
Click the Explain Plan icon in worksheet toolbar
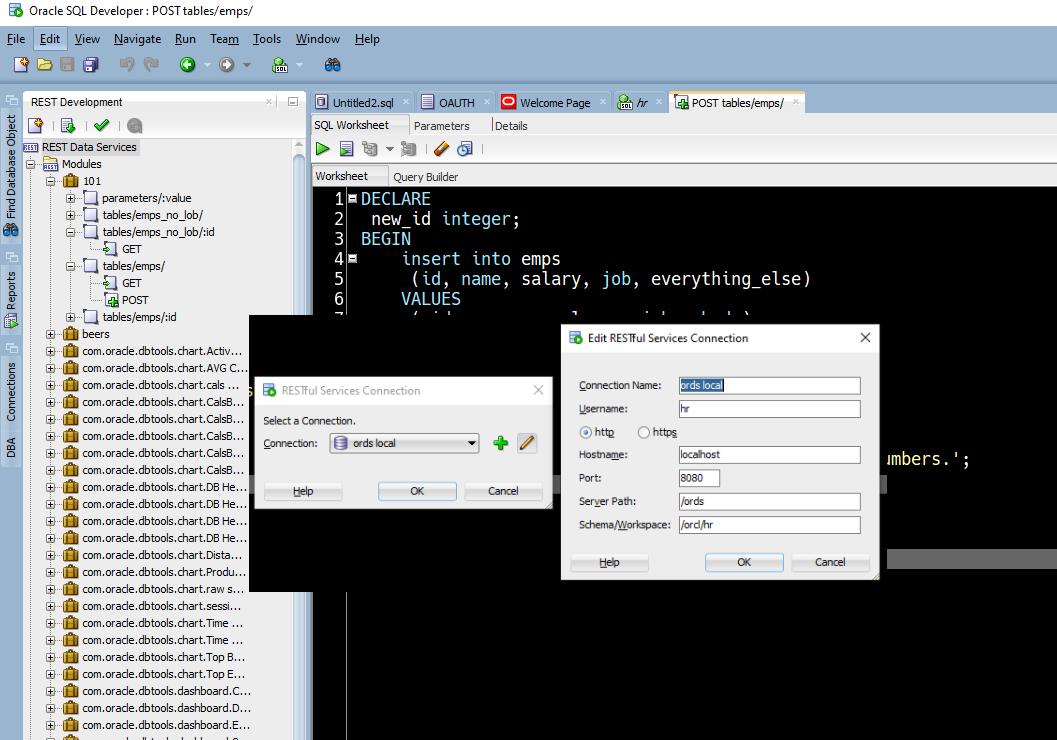[x=369, y=149]
